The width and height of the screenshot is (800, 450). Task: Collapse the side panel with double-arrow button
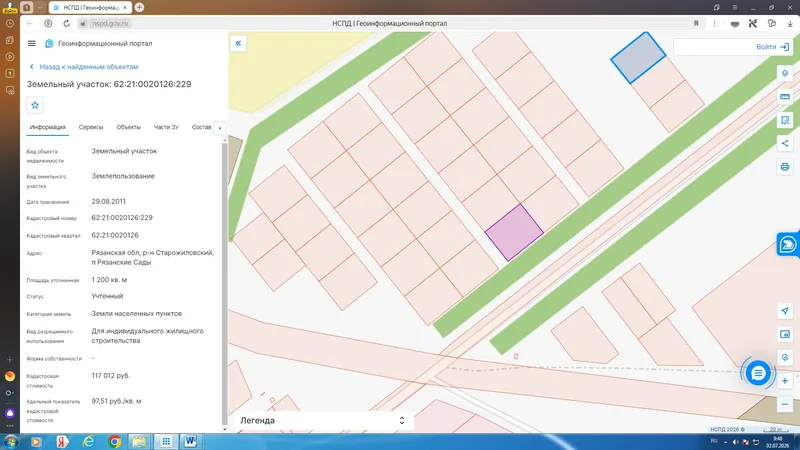point(238,43)
